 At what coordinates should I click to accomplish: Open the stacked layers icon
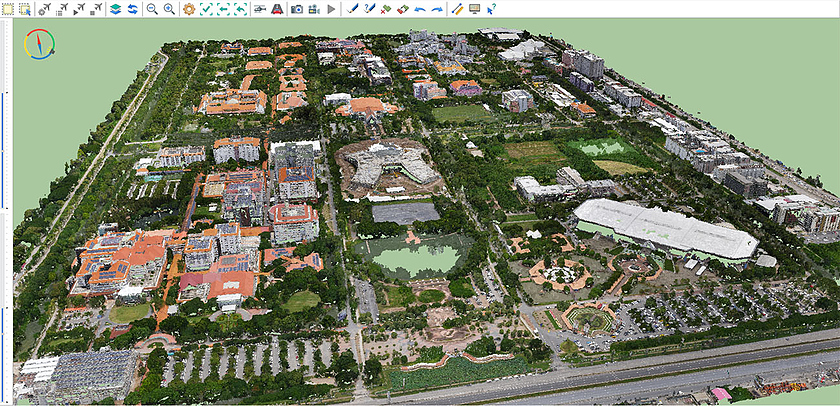point(115,9)
